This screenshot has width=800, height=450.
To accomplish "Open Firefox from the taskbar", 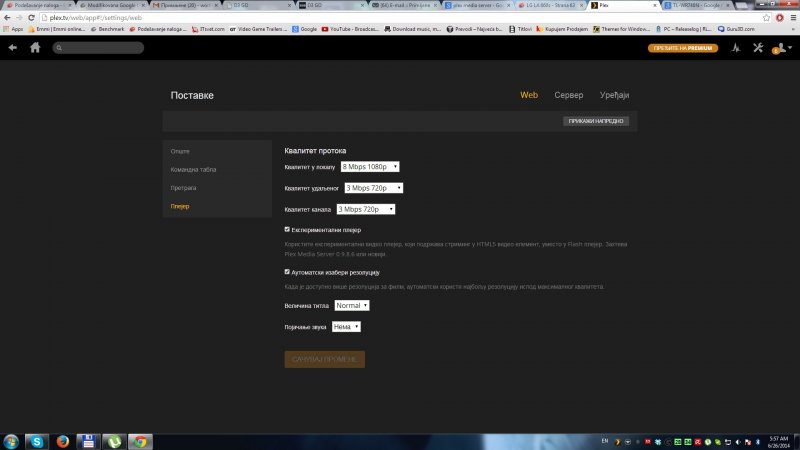I will pos(63,441).
